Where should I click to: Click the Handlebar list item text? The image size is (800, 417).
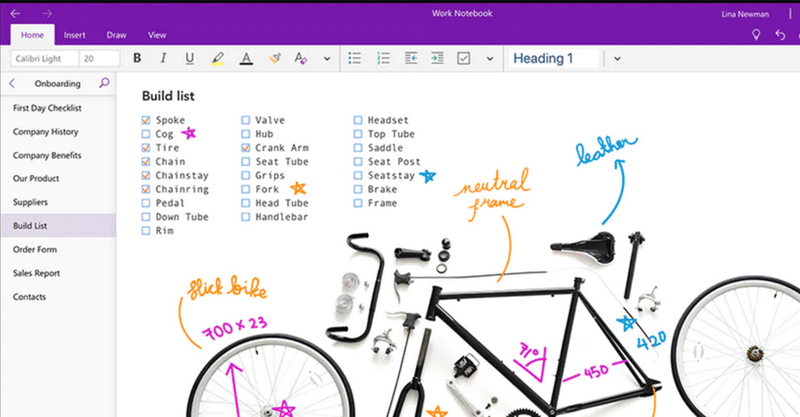click(282, 216)
